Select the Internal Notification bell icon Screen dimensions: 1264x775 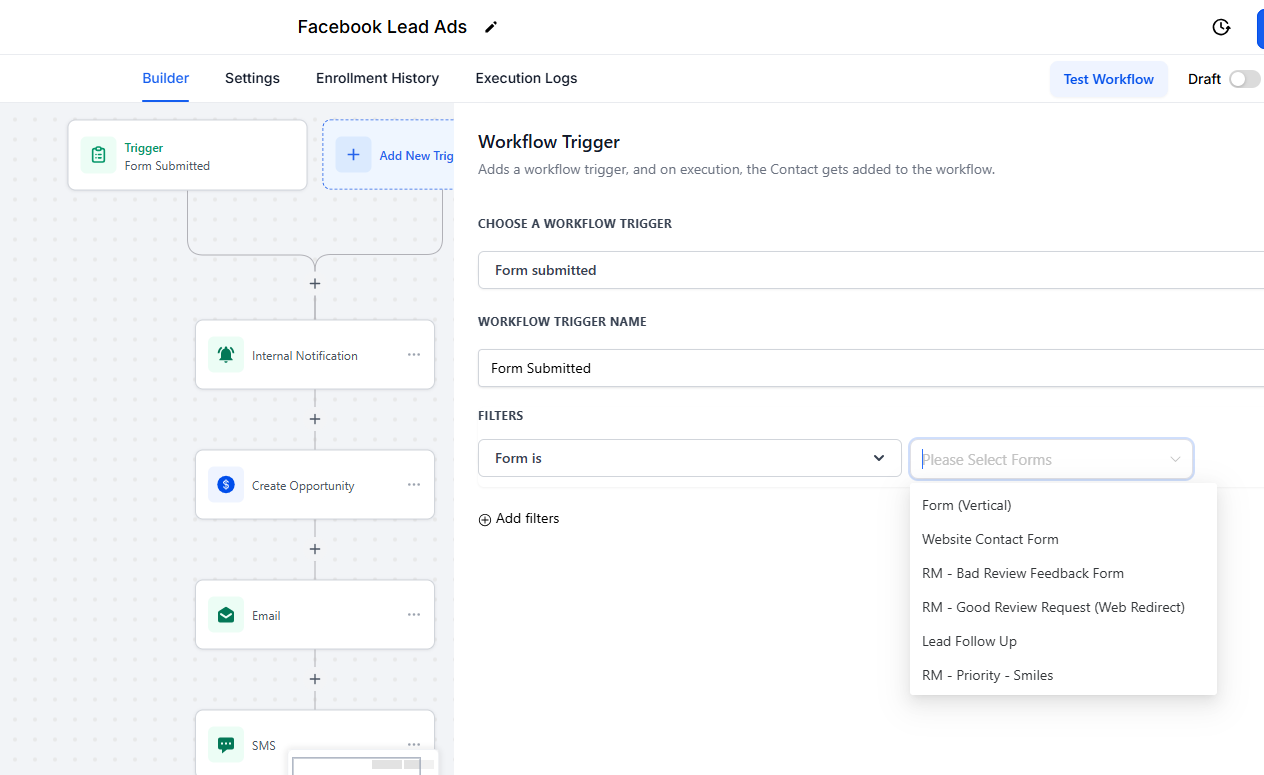point(226,355)
